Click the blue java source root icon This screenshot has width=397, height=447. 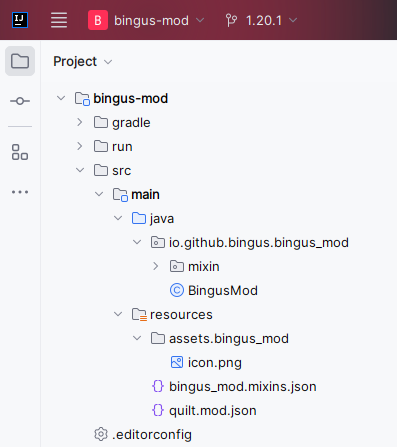click(x=139, y=218)
